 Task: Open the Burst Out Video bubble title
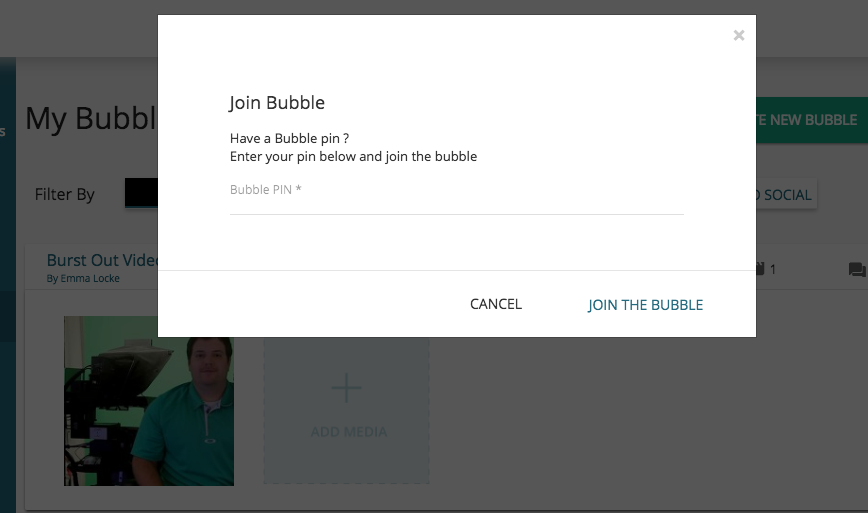tap(102, 260)
